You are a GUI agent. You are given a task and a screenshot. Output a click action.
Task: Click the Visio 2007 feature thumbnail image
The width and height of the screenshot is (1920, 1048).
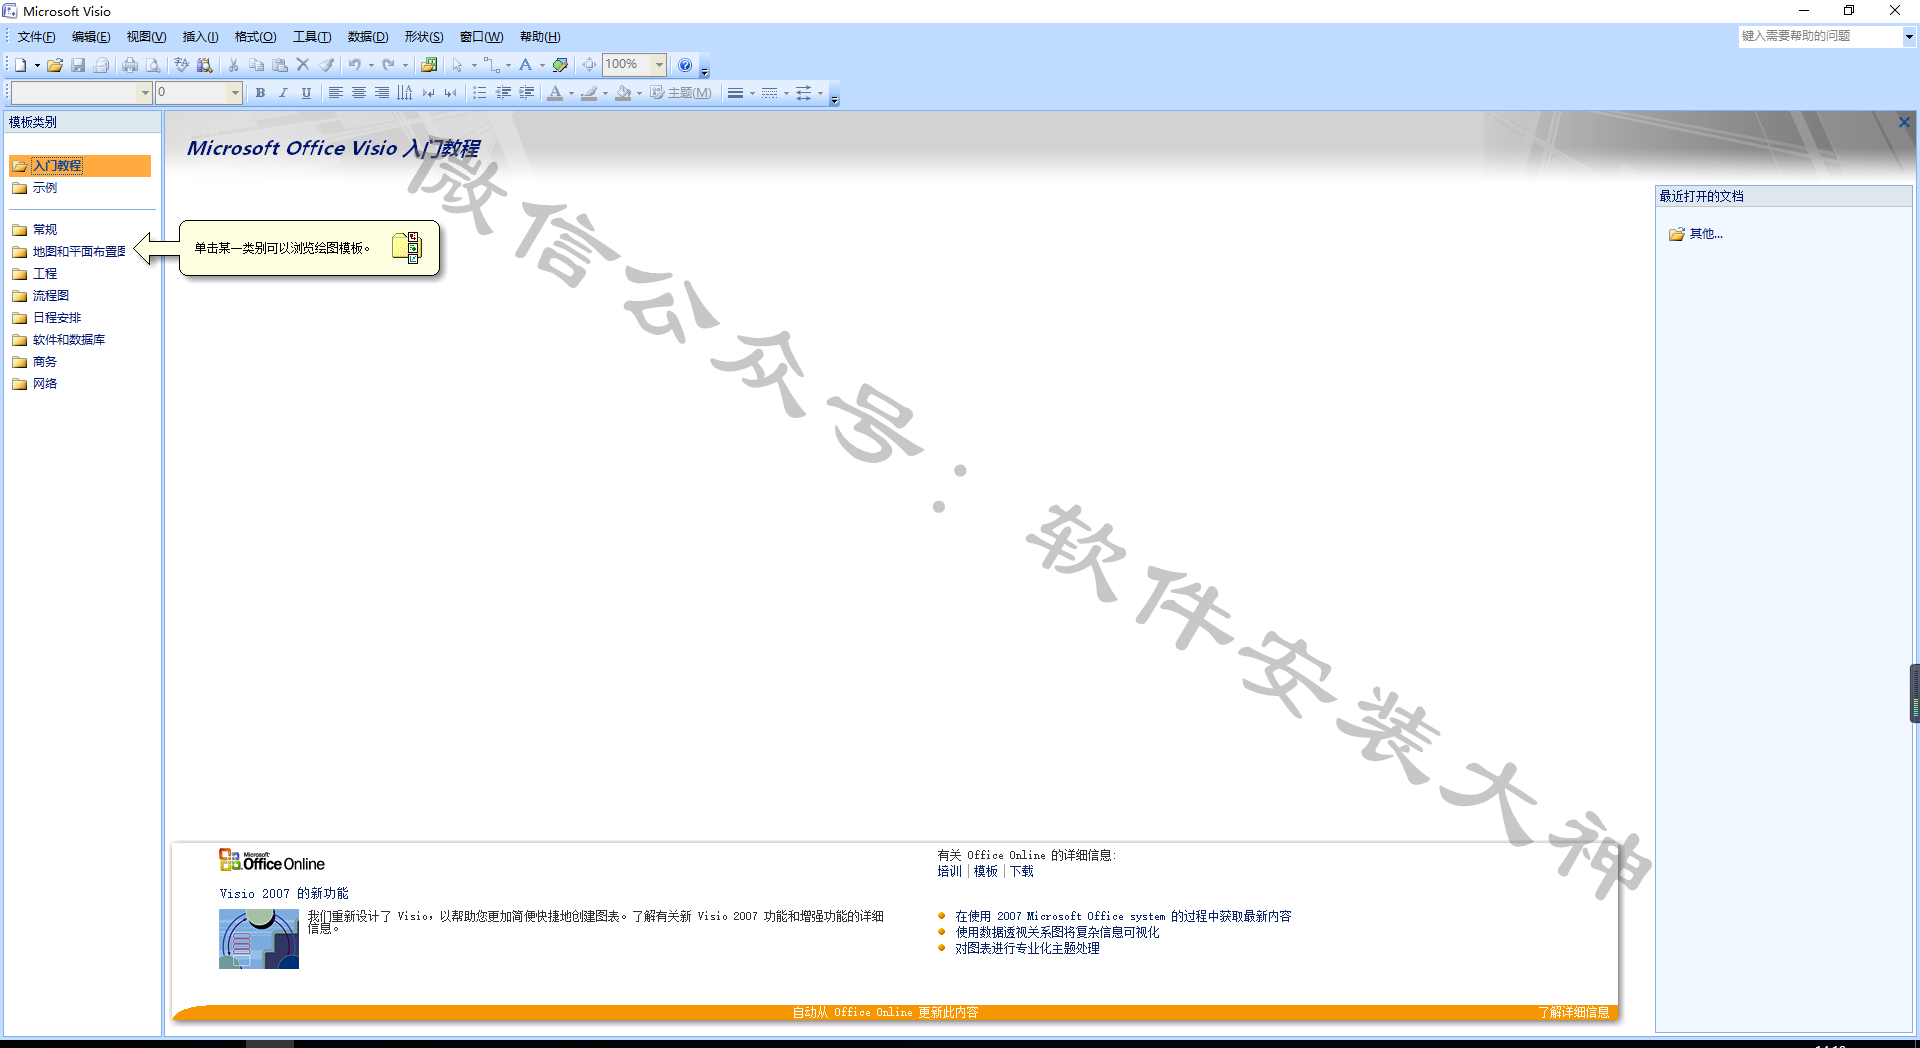pyautogui.click(x=259, y=939)
